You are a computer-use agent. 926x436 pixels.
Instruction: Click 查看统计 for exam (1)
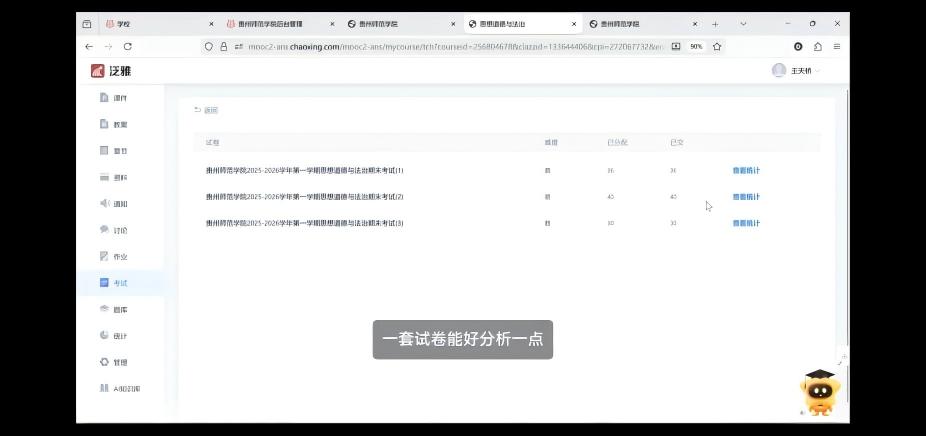[x=746, y=171]
